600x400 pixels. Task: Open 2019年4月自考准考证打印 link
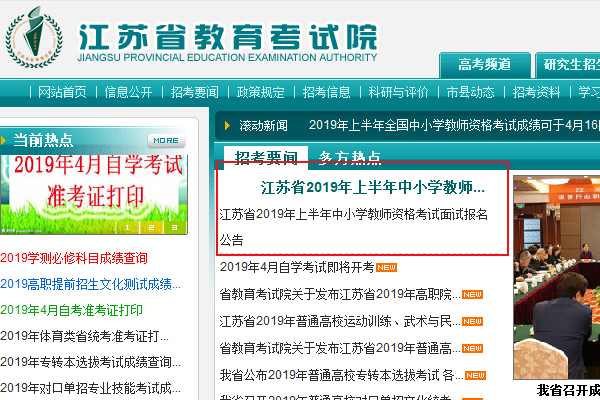(x=72, y=310)
